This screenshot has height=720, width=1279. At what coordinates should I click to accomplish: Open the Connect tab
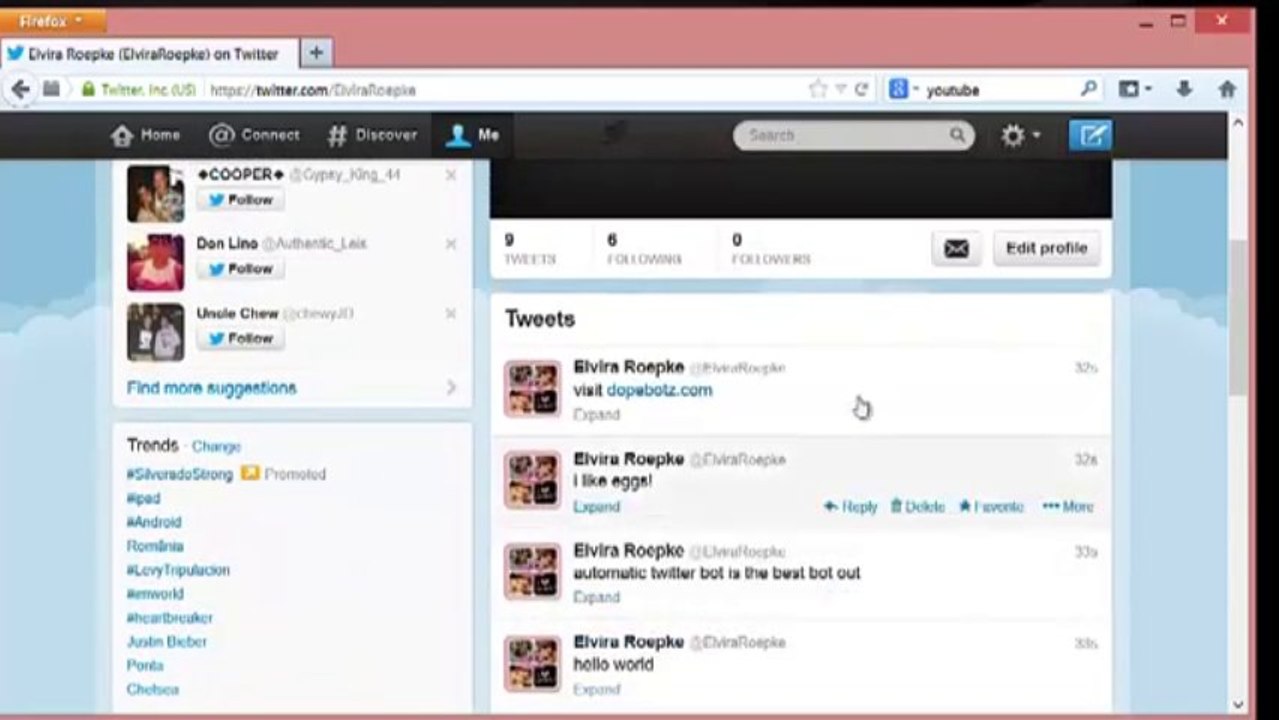(x=254, y=135)
